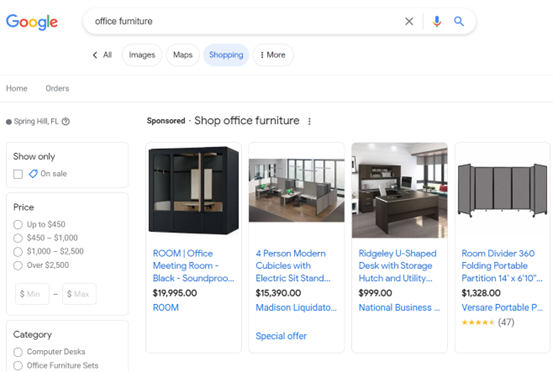Screen dimensions: 553x372
Task: Open the Ridgeley U-Shaped Desk listing
Action: pyautogui.click(x=397, y=266)
